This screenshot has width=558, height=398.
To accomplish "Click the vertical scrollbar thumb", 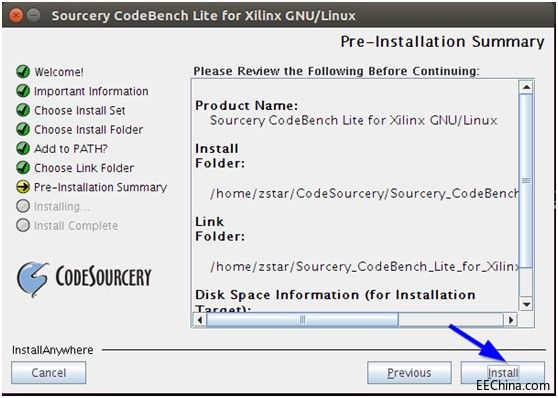I will [526, 181].
